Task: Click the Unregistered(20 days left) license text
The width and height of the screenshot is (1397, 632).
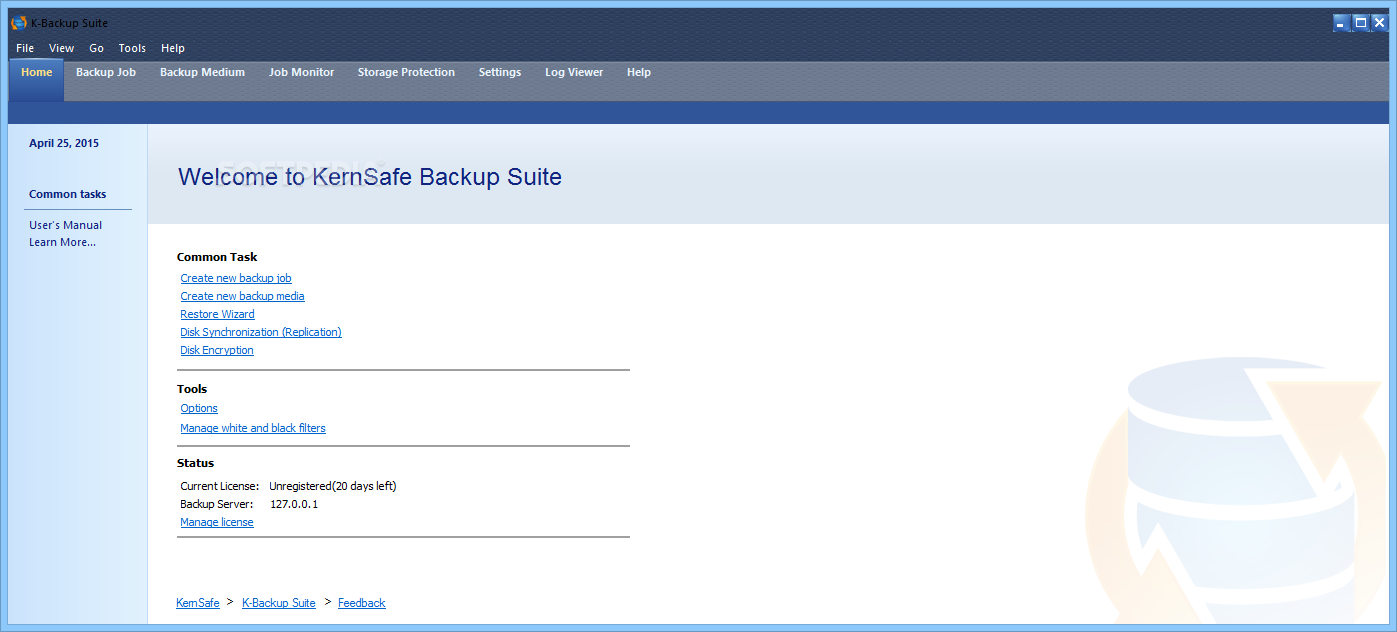Action: click(333, 486)
